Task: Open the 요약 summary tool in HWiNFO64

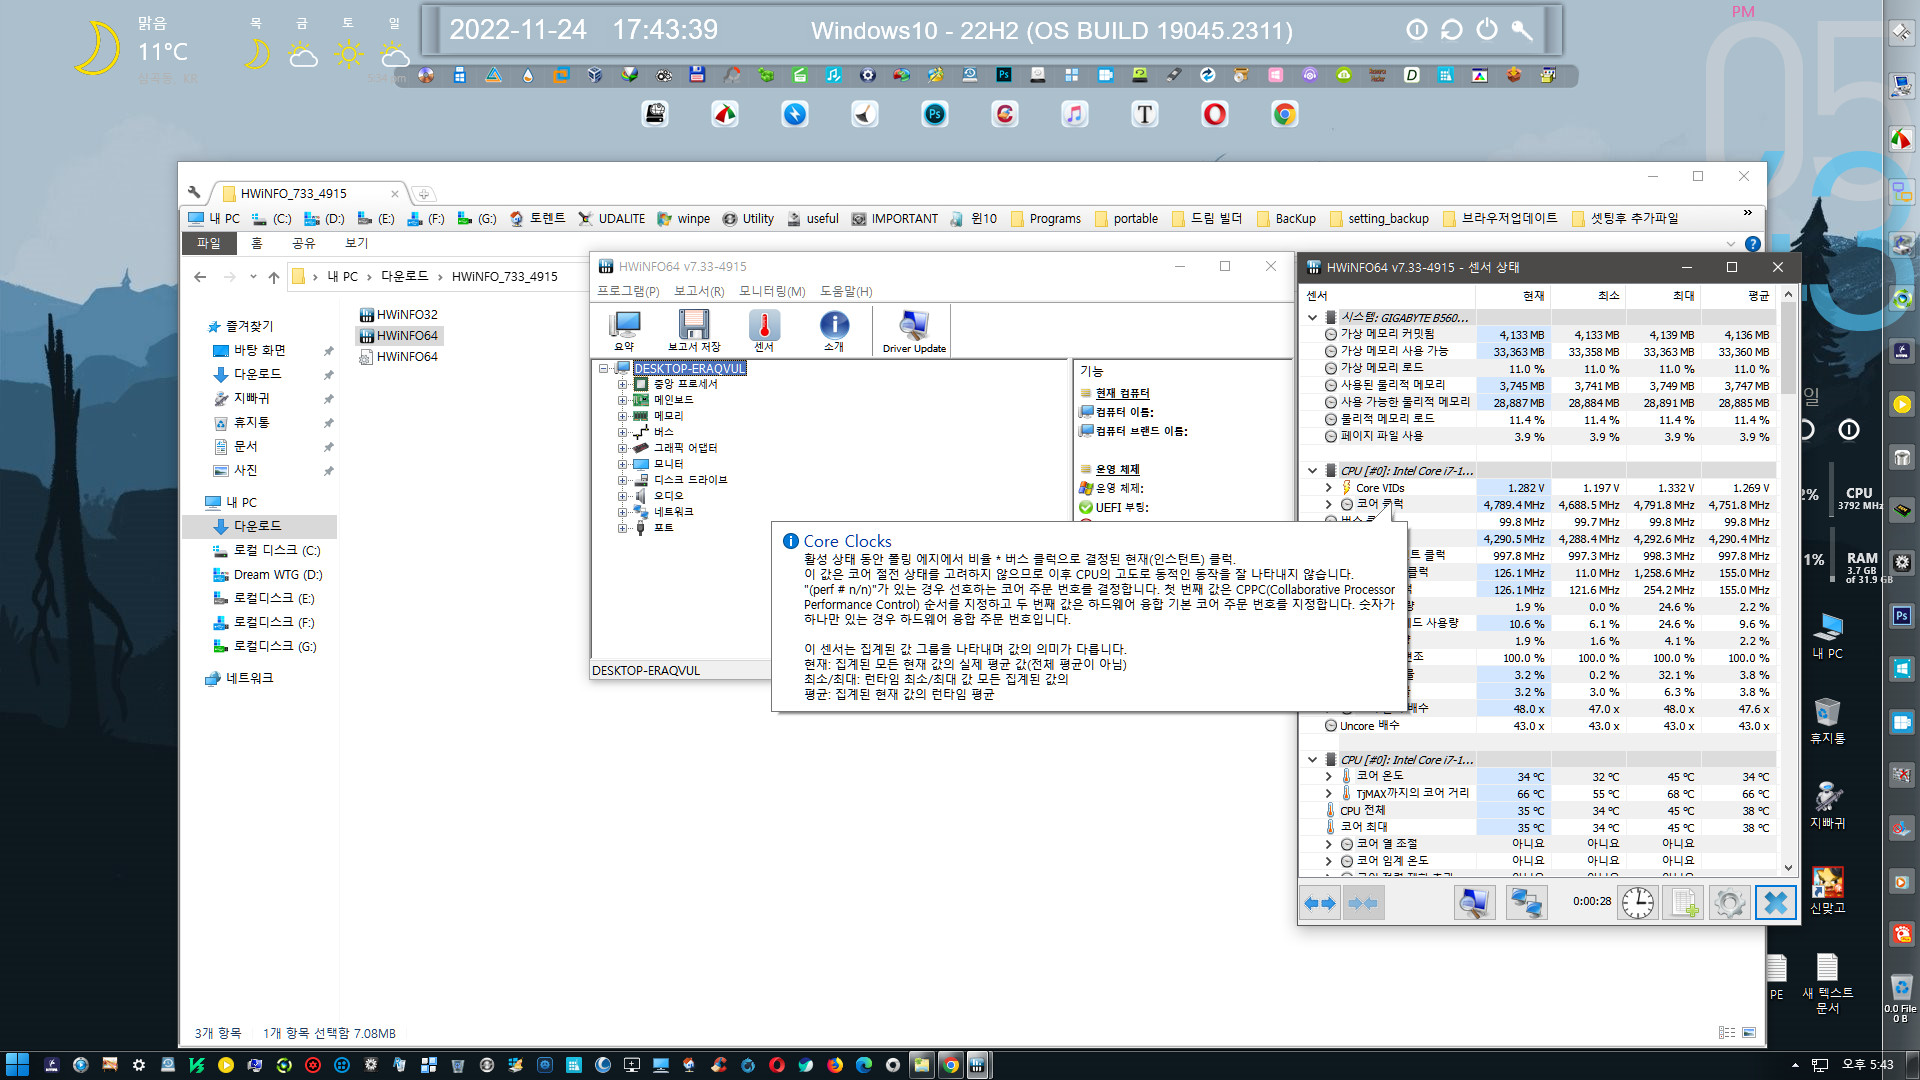Action: pyautogui.click(x=626, y=331)
